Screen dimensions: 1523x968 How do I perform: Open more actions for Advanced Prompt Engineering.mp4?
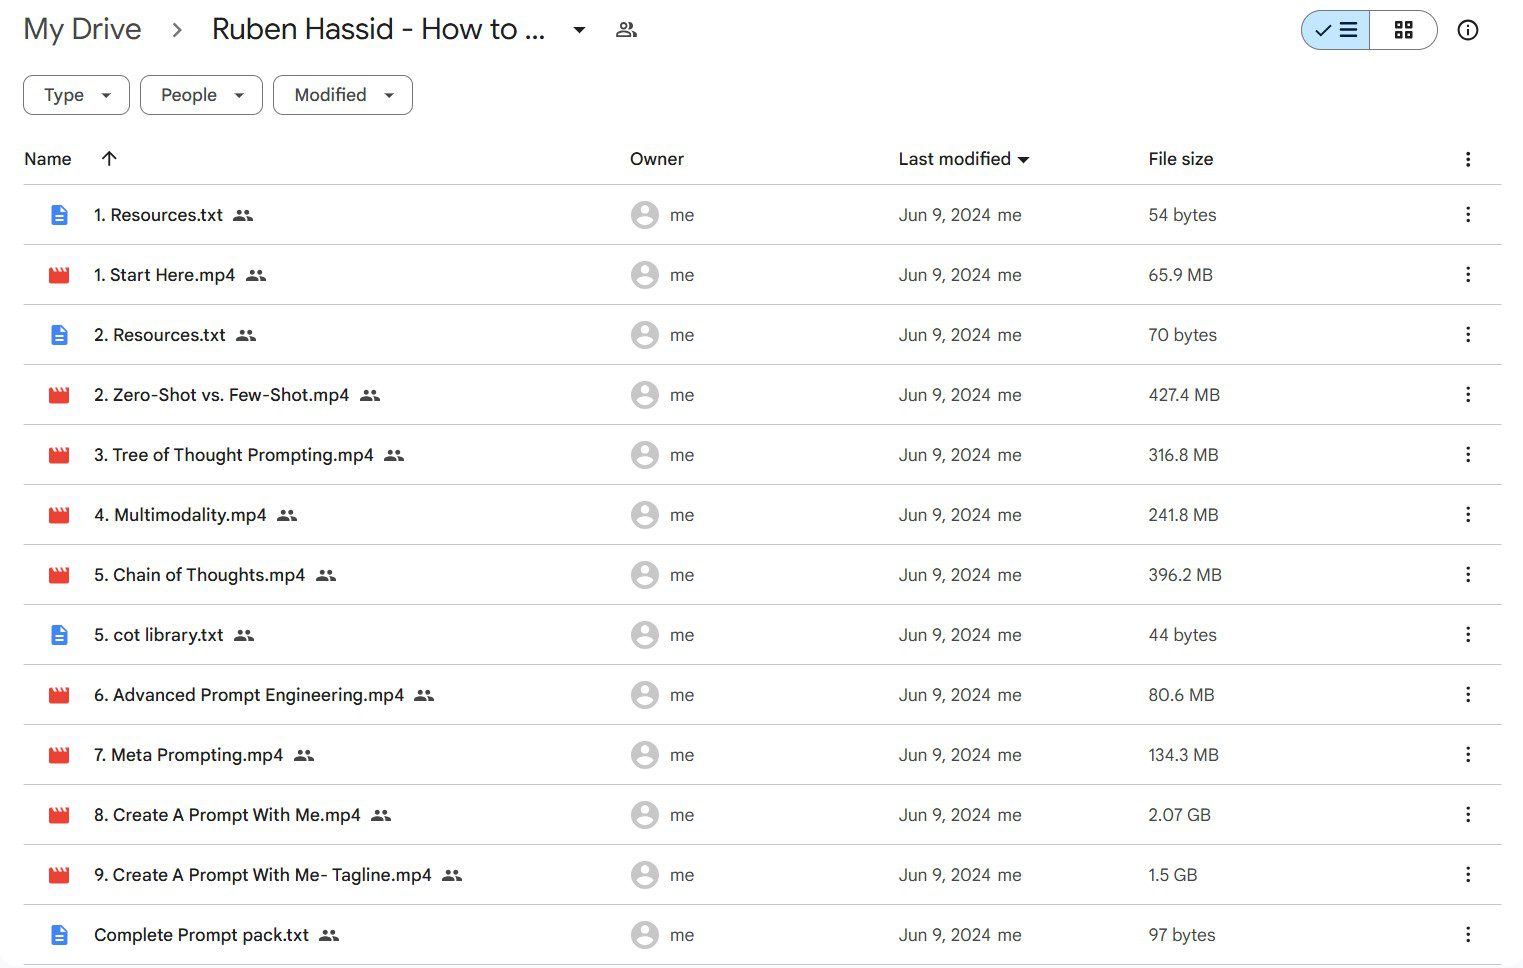pyautogui.click(x=1467, y=695)
